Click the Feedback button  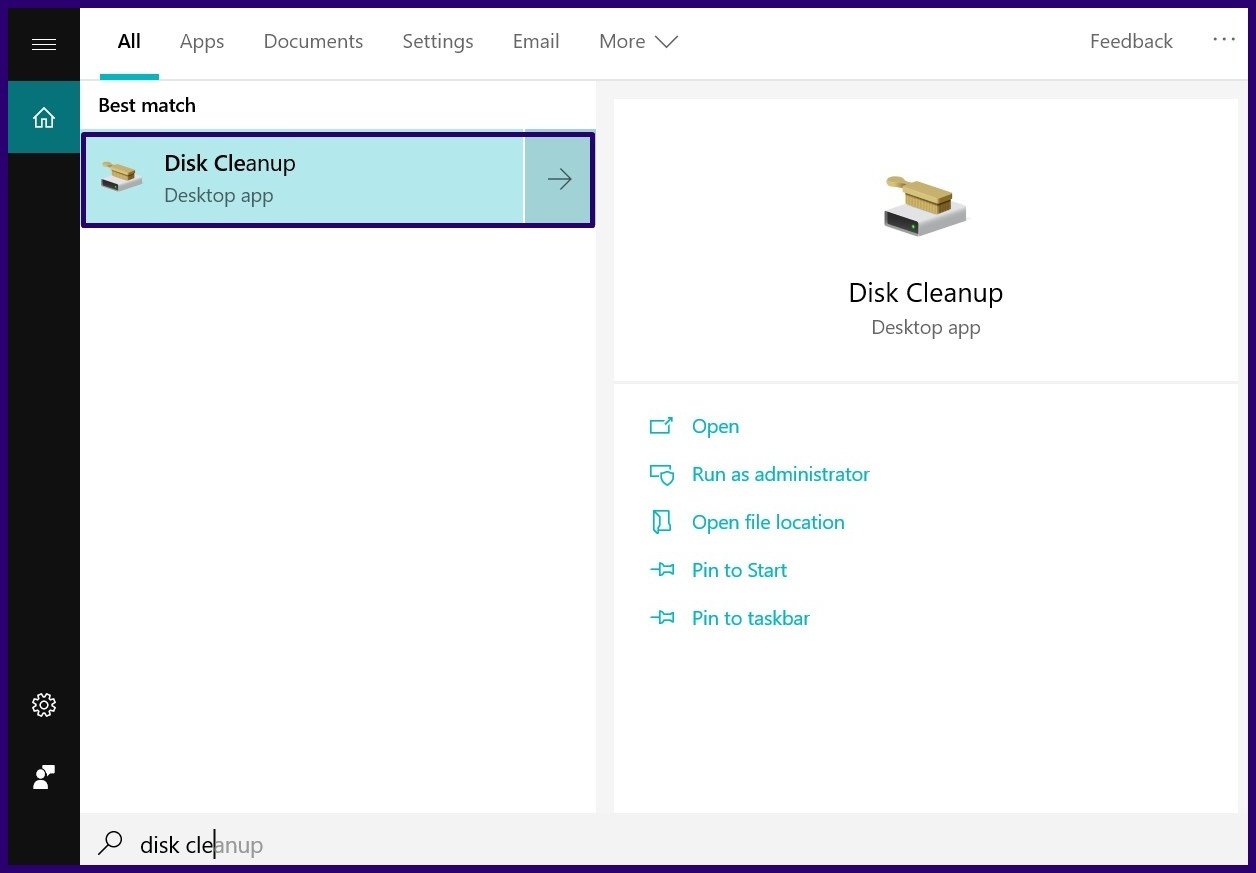[1131, 41]
